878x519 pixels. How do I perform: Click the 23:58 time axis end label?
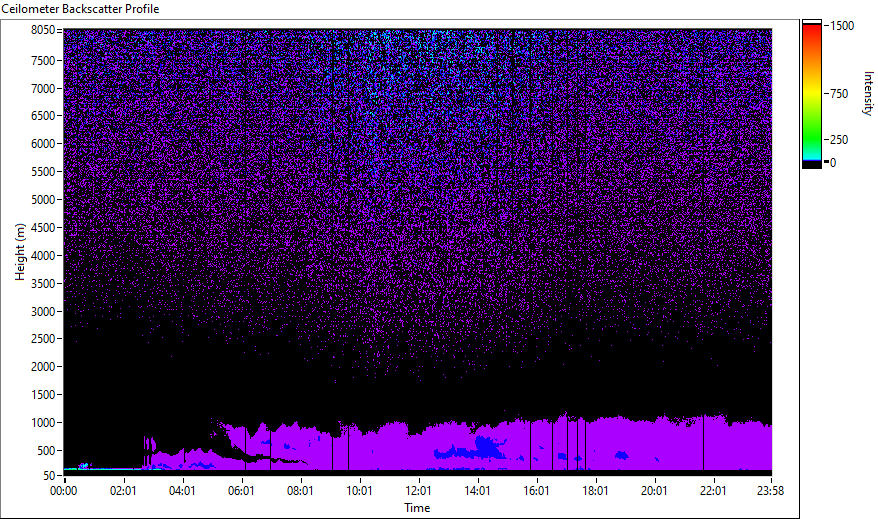(770, 491)
